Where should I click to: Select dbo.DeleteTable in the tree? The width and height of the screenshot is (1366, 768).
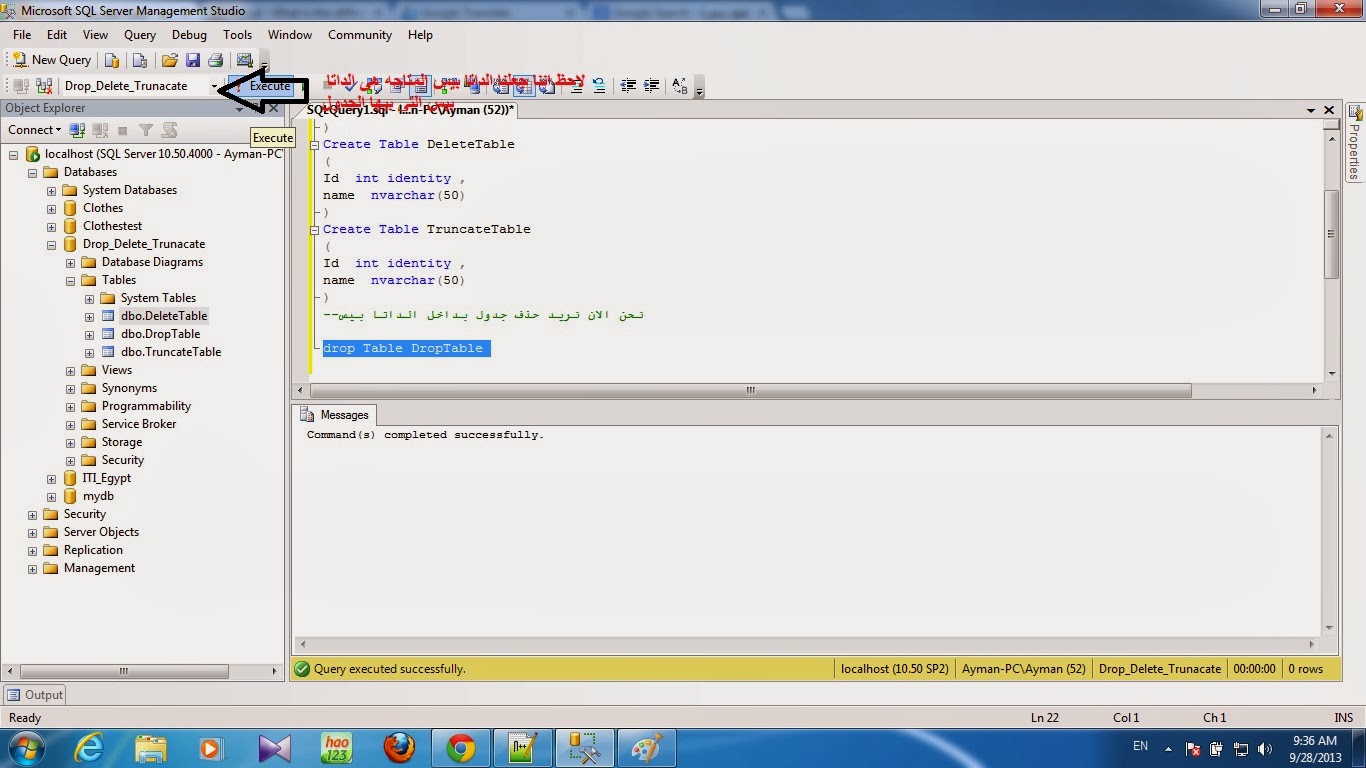coord(164,316)
